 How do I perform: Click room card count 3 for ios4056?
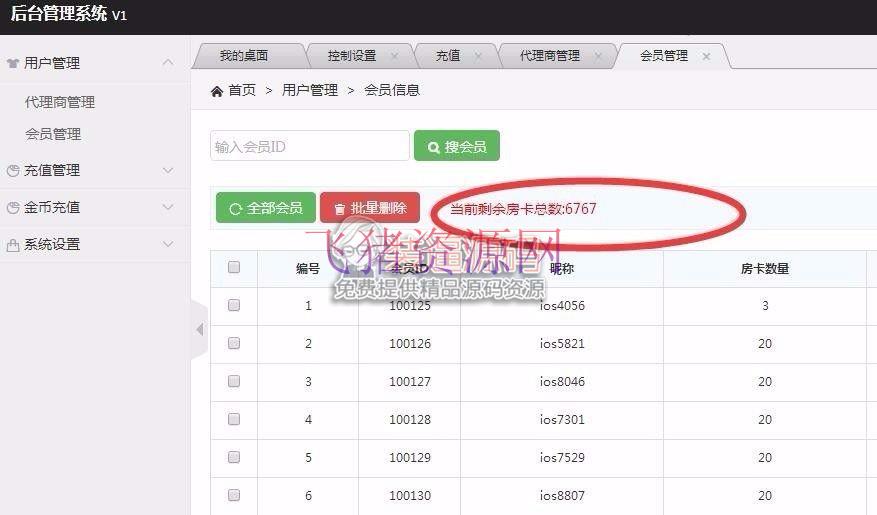[x=765, y=306]
